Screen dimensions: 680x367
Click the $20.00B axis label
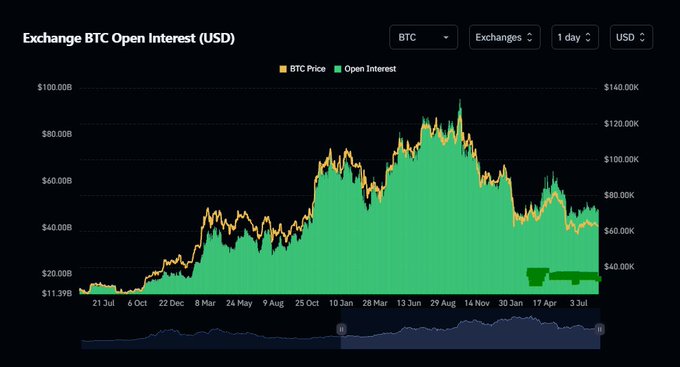[x=57, y=274]
